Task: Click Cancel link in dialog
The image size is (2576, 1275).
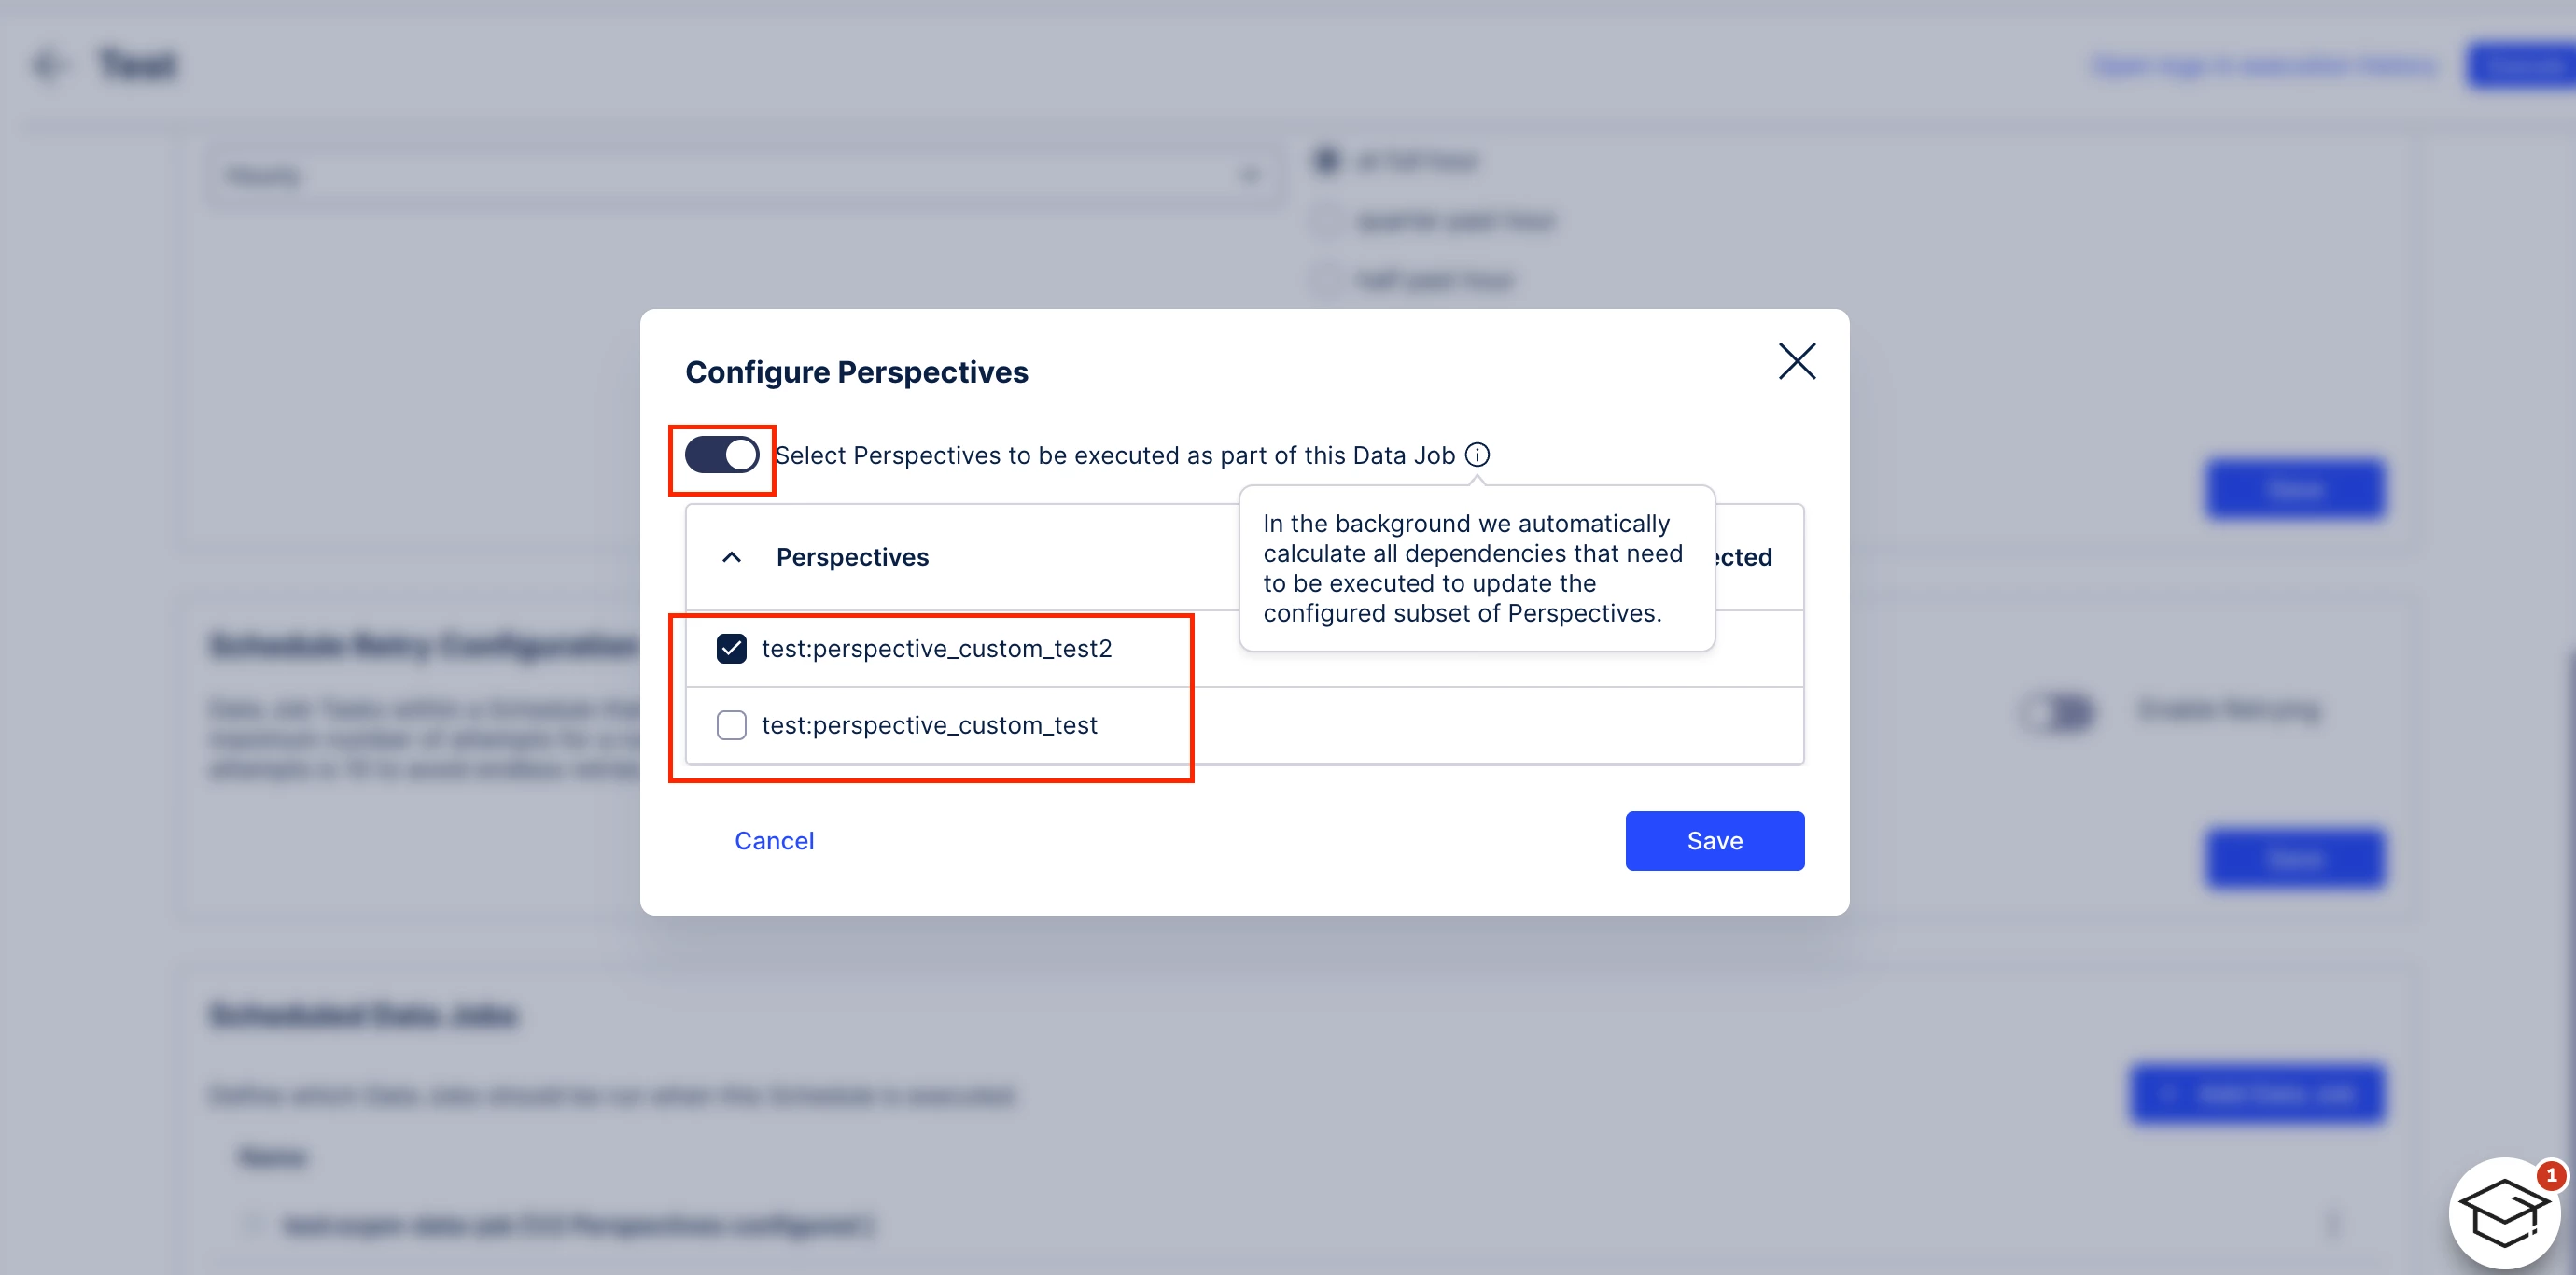Action: click(x=774, y=841)
